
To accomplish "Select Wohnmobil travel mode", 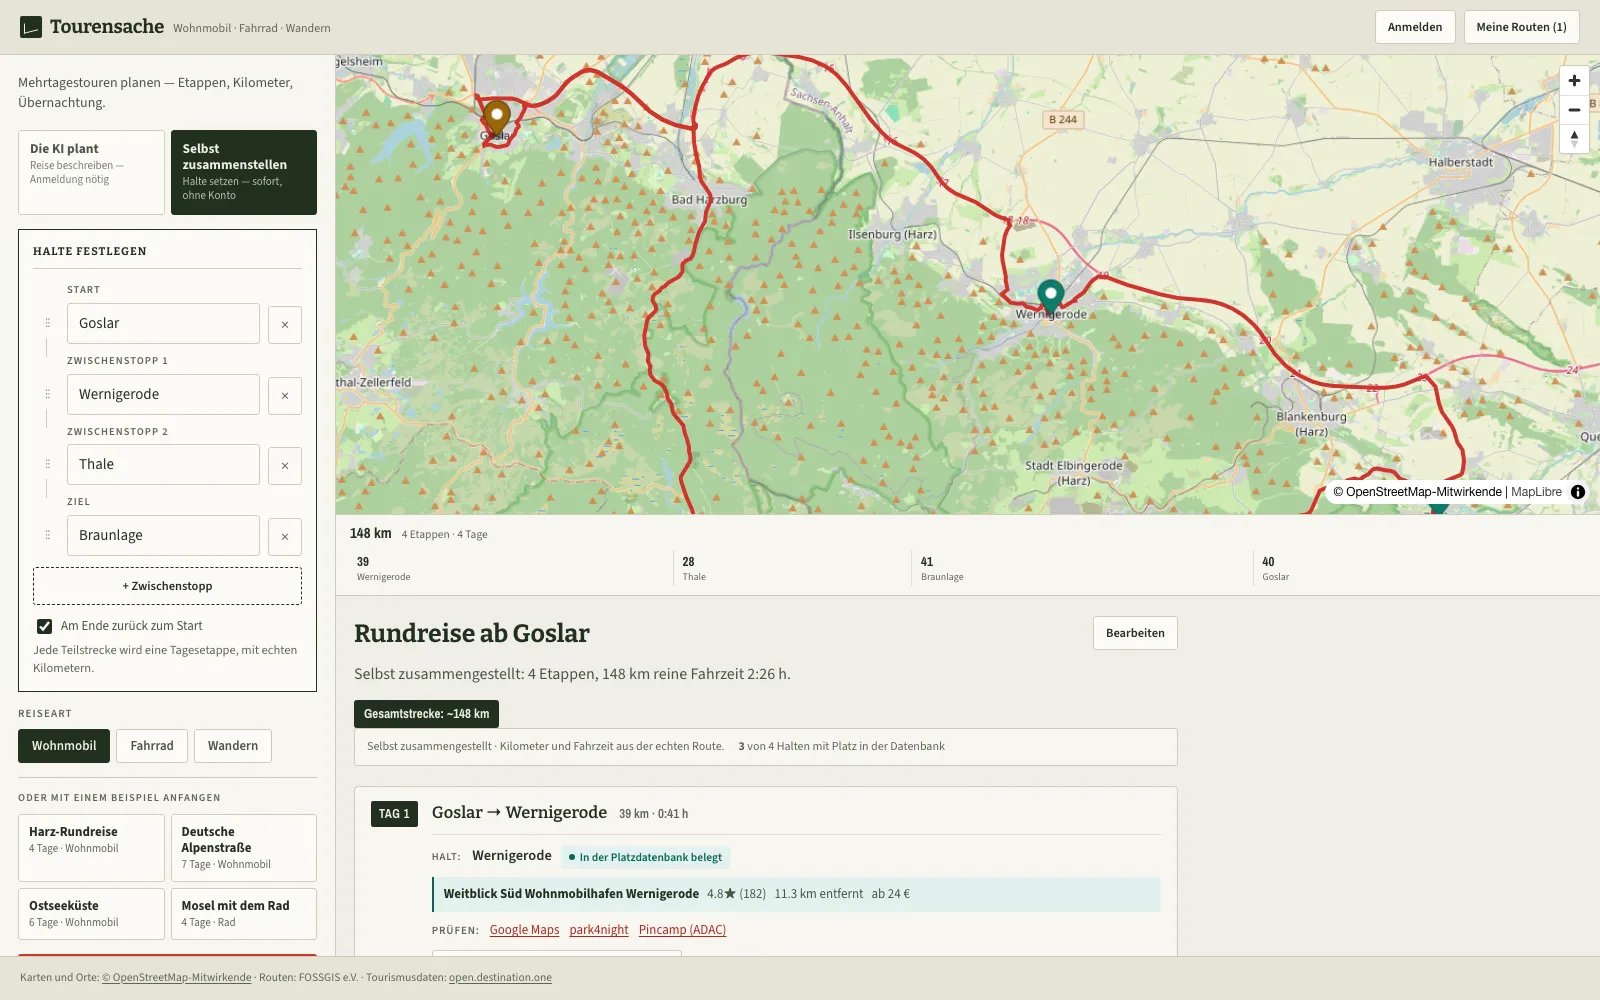I will point(64,746).
